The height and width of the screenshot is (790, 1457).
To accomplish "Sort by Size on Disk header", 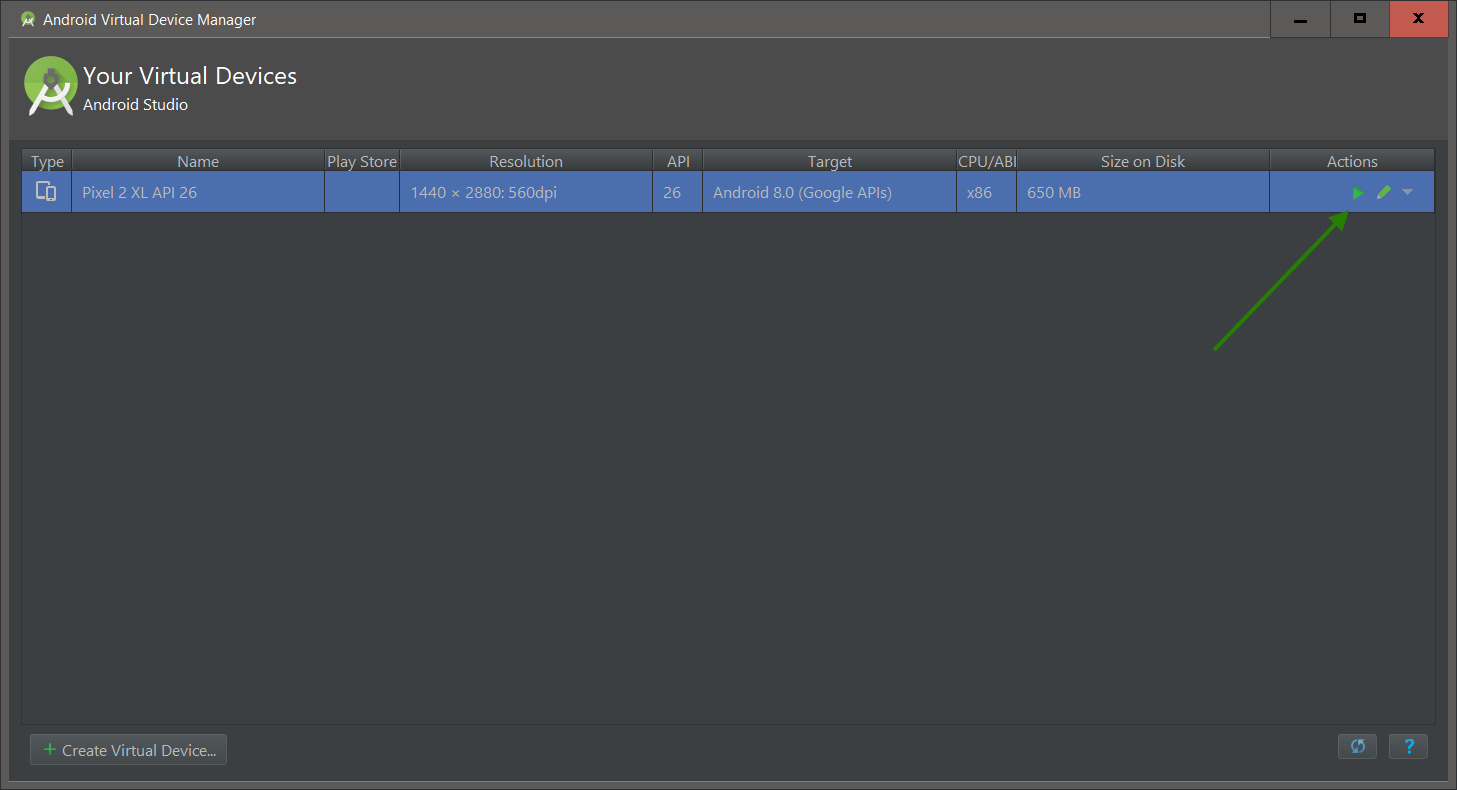I will pyautogui.click(x=1143, y=161).
